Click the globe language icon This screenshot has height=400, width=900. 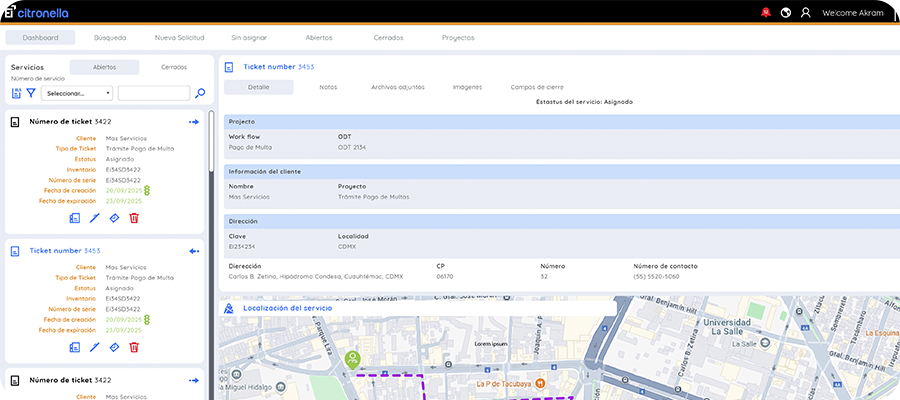pyautogui.click(x=786, y=13)
